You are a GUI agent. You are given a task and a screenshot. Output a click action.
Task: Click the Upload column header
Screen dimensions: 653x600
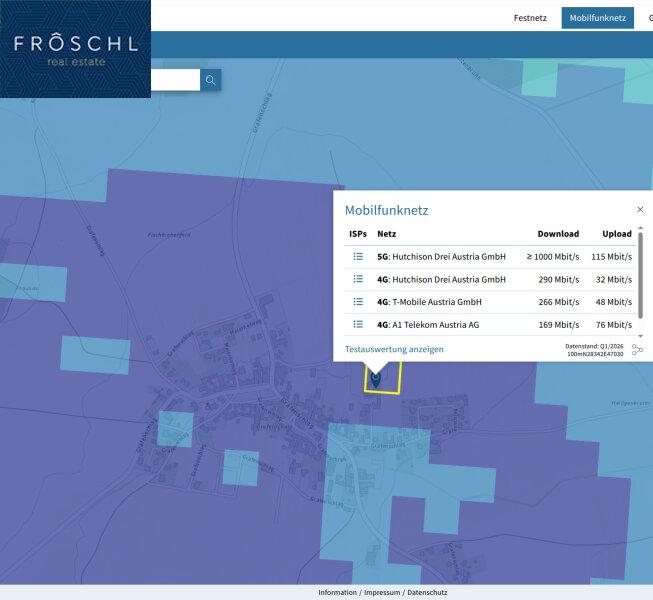pos(617,234)
